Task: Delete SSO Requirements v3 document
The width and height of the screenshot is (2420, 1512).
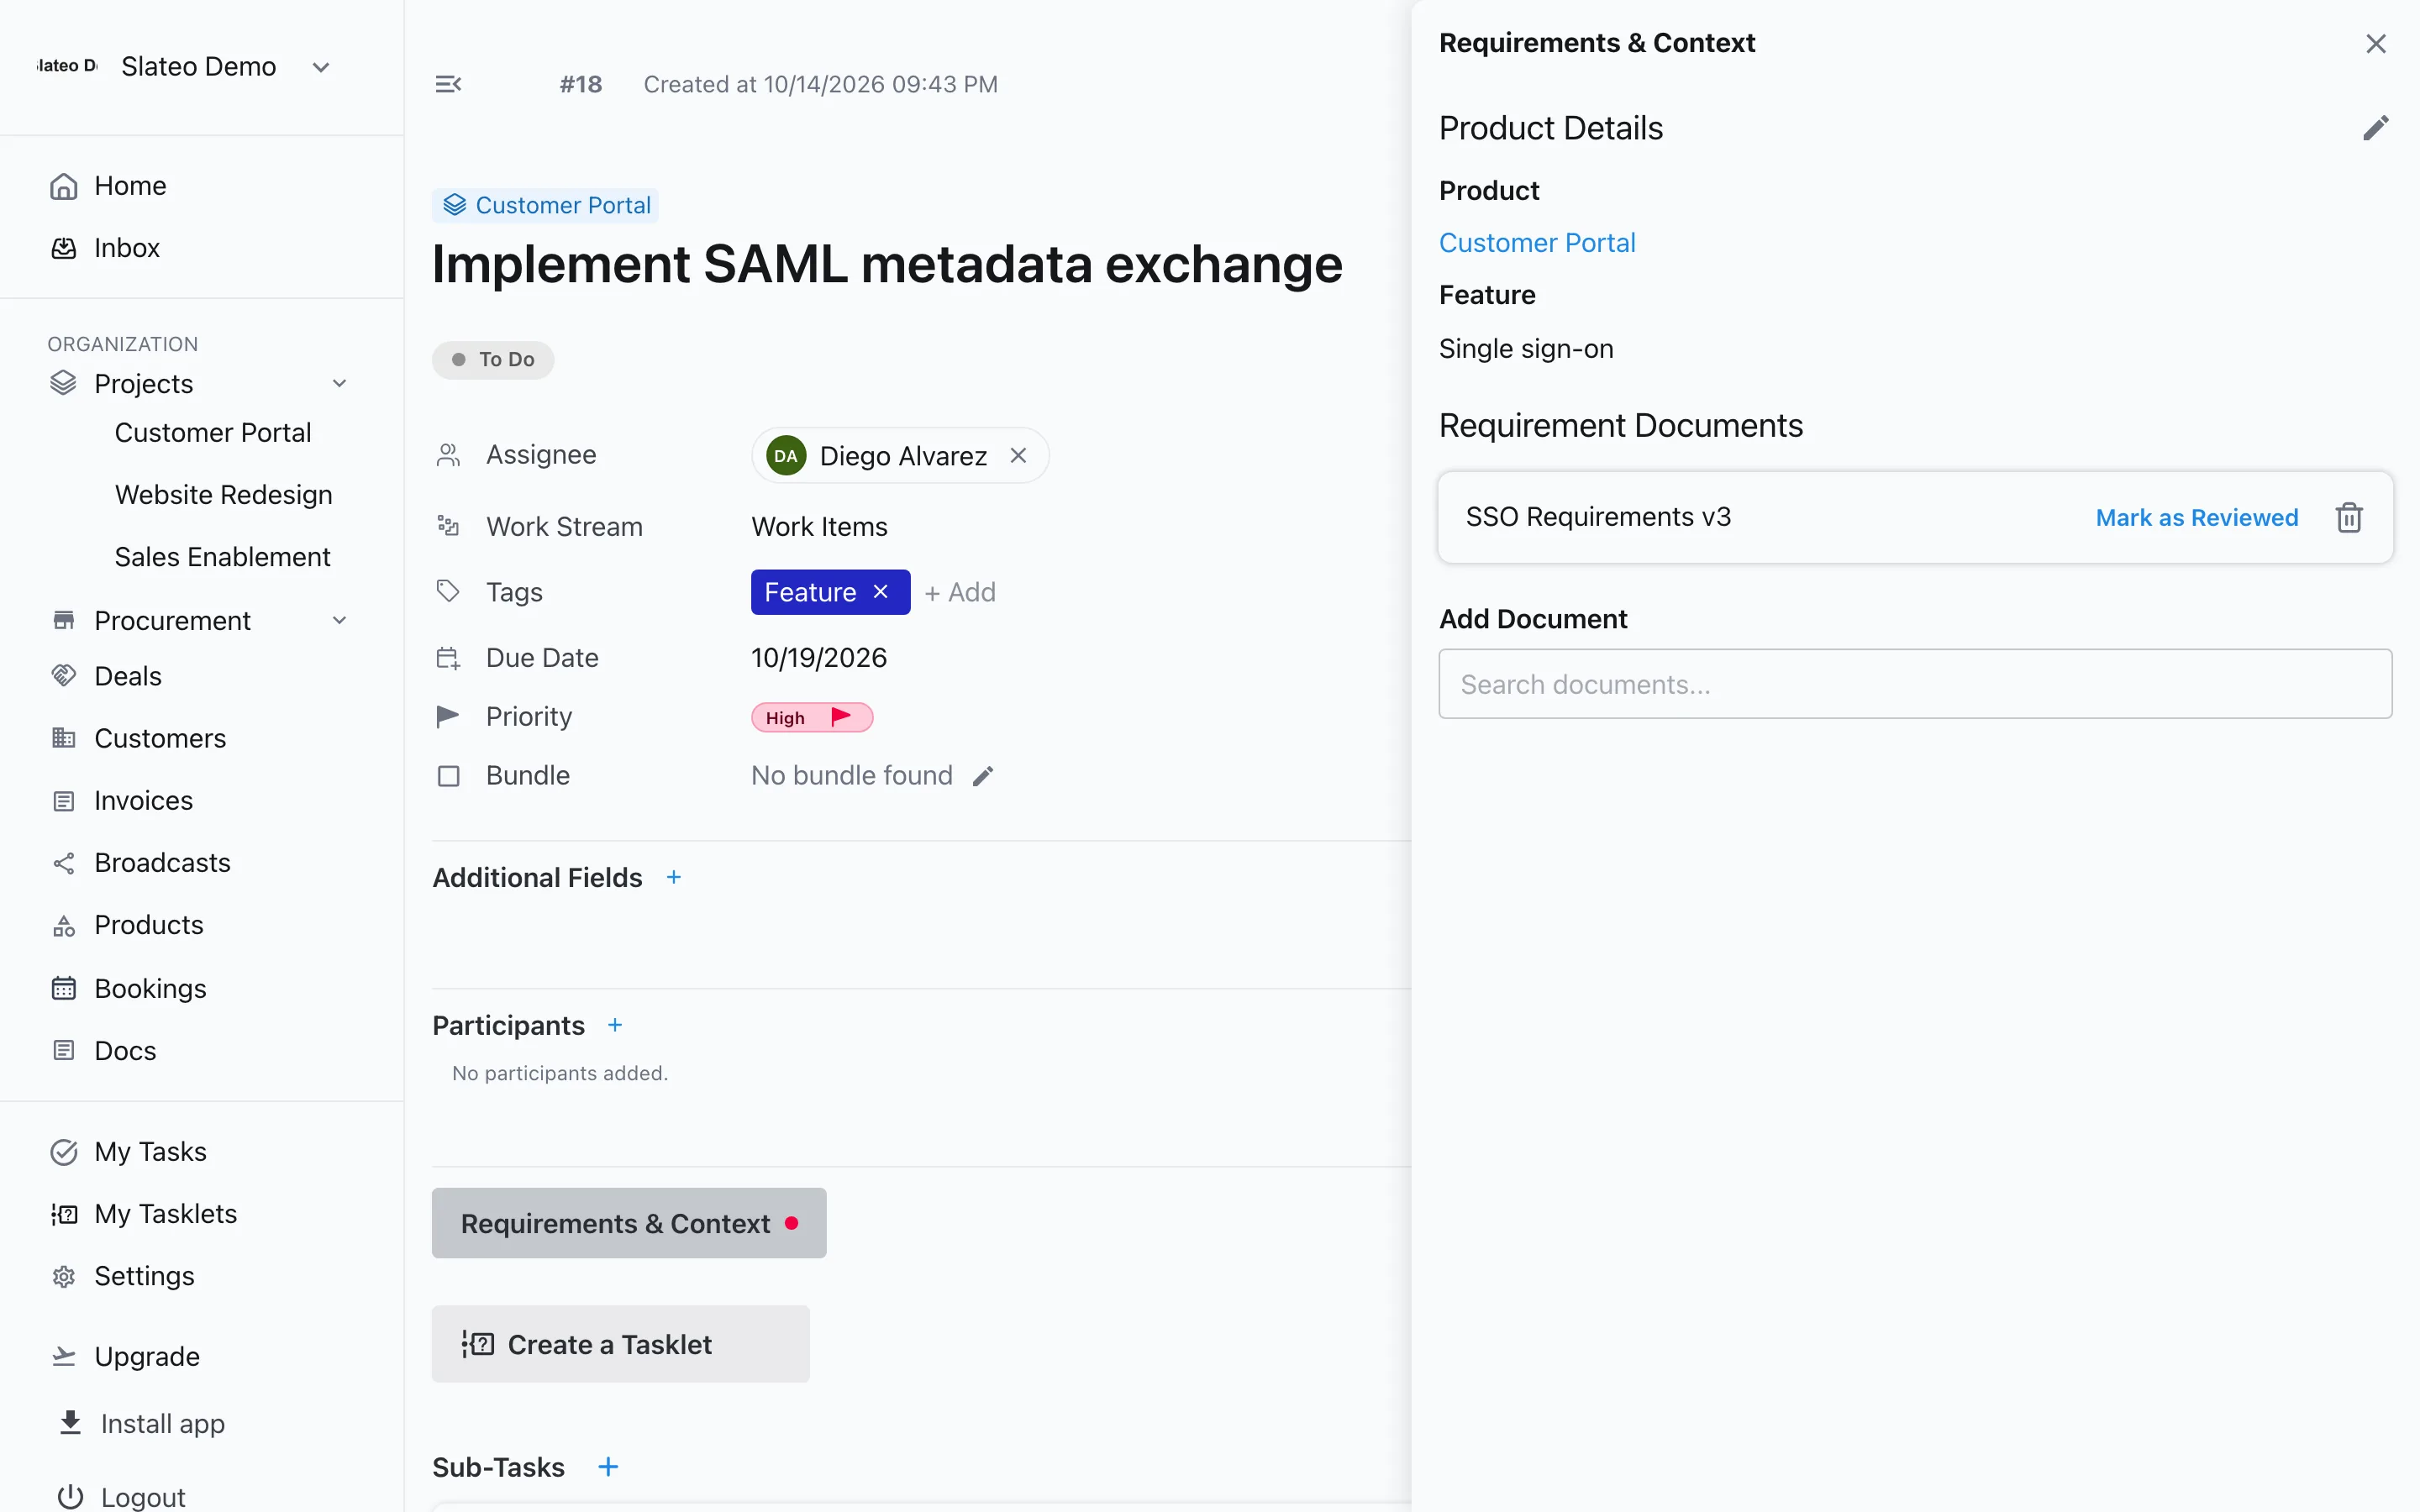Action: coord(2348,517)
